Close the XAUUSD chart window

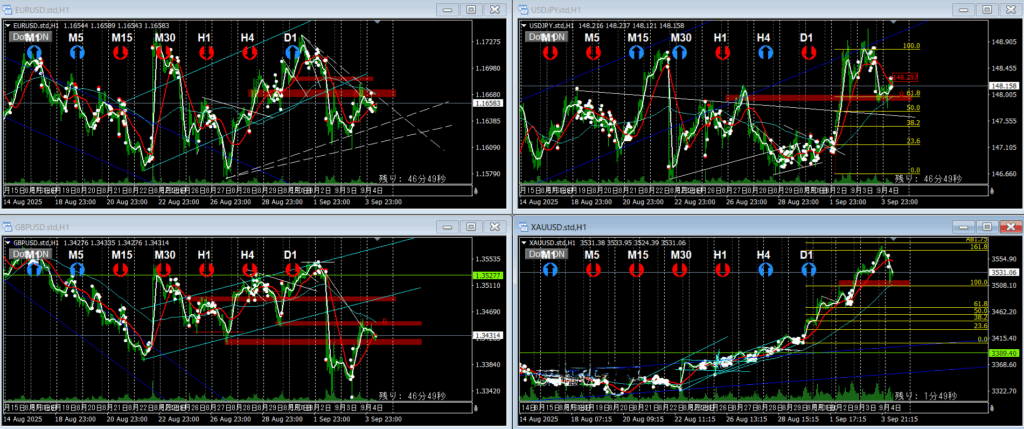click(1011, 227)
